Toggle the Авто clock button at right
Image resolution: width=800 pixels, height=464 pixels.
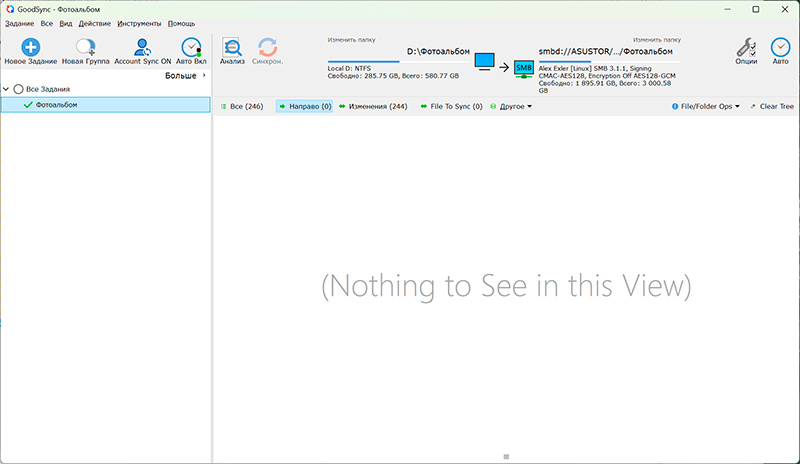pos(780,47)
